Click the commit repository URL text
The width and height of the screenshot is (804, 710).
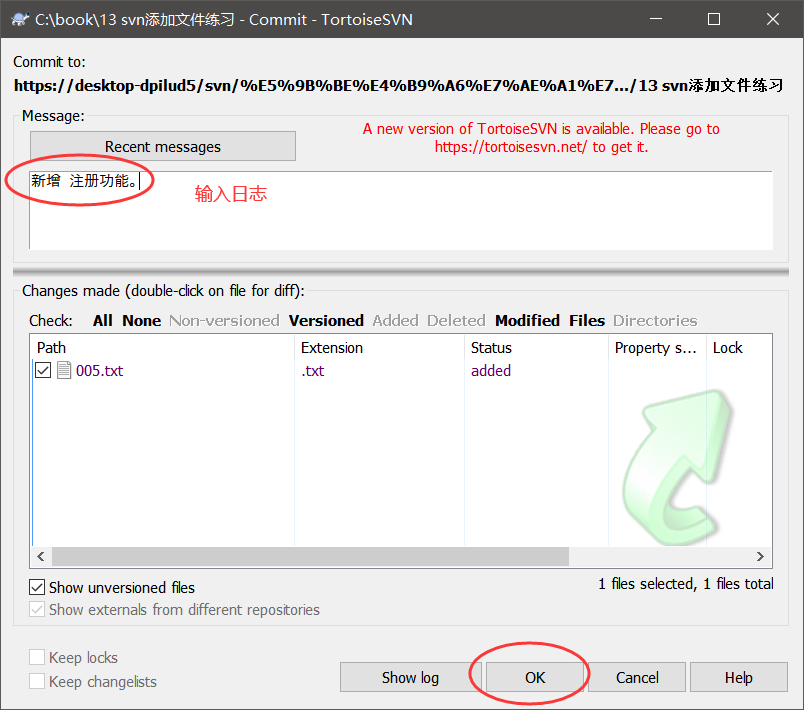click(398, 85)
